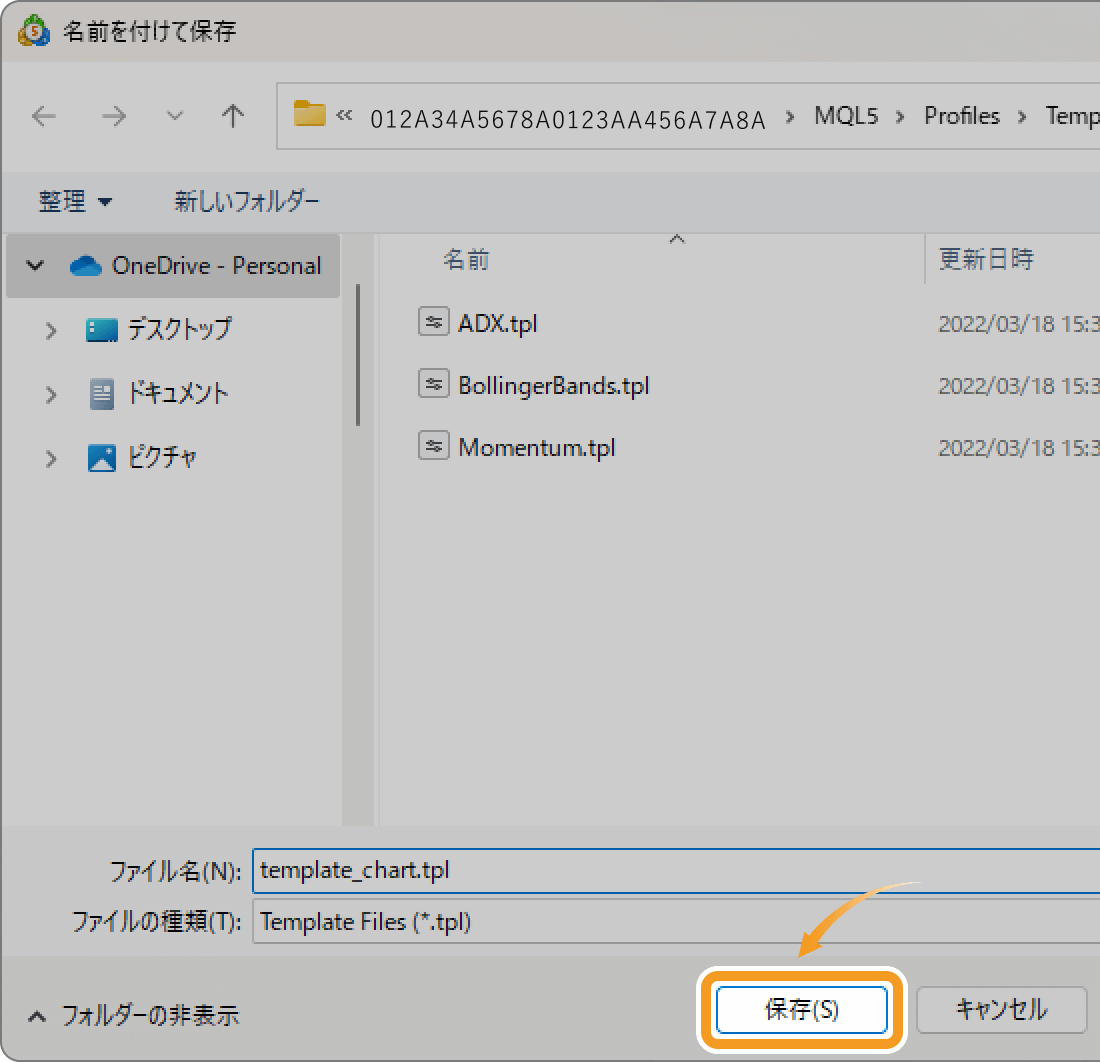Sort by the 更新日時 column header

[986, 260]
